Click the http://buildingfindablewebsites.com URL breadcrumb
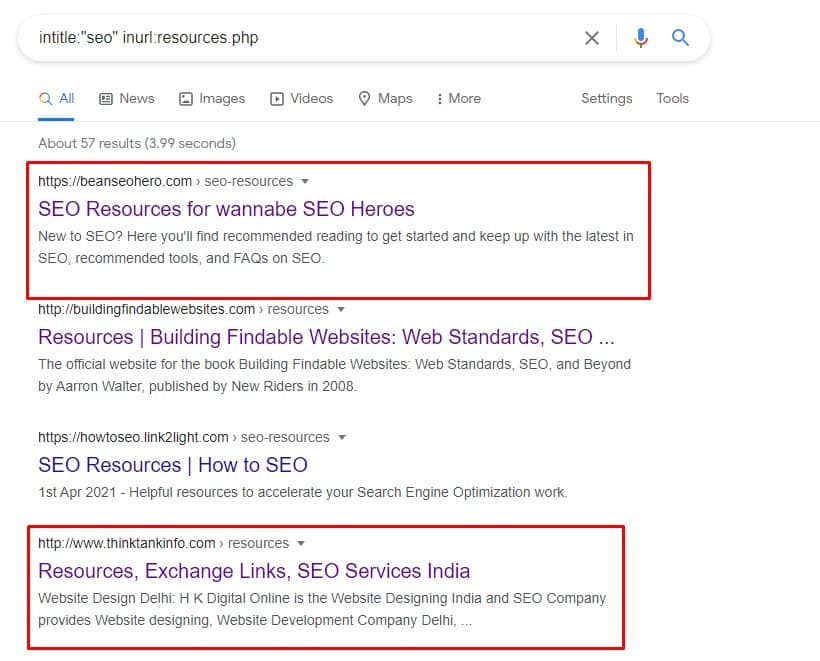This screenshot has width=820, height=661. (x=184, y=310)
